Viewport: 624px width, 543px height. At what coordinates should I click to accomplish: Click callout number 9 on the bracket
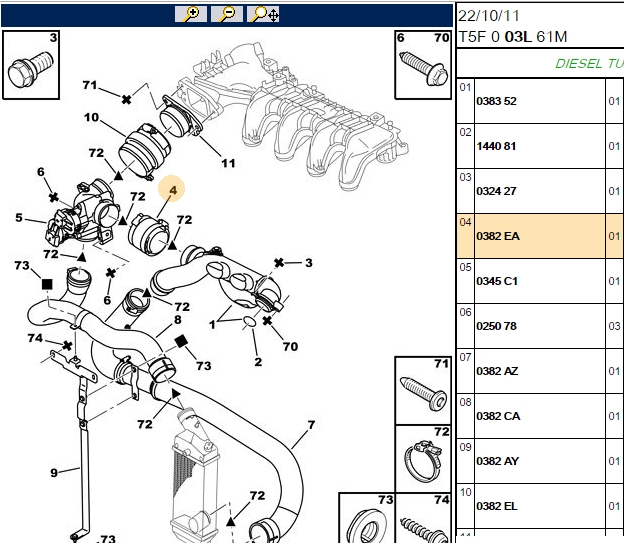click(54, 473)
